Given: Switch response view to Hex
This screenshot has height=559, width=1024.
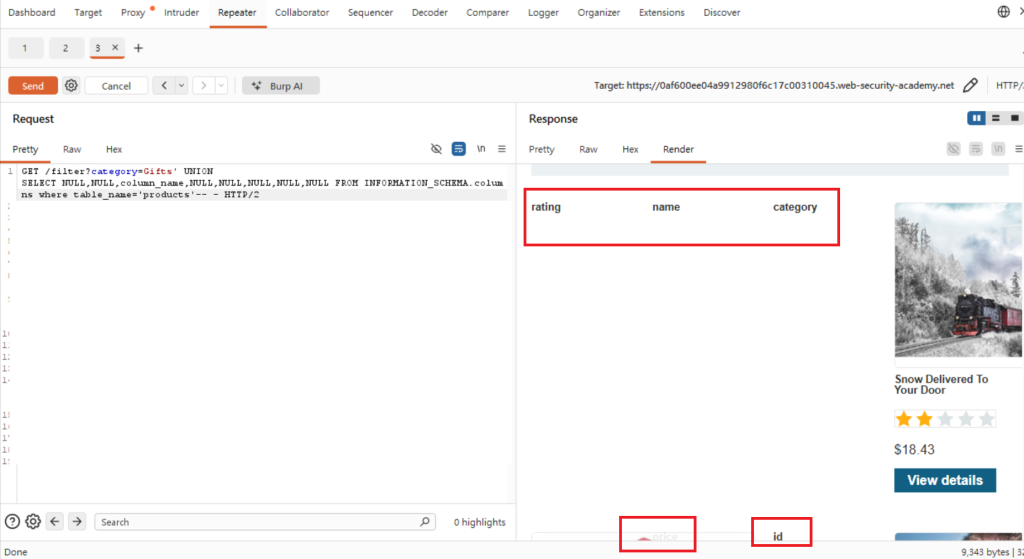Looking at the screenshot, I should click(x=630, y=150).
